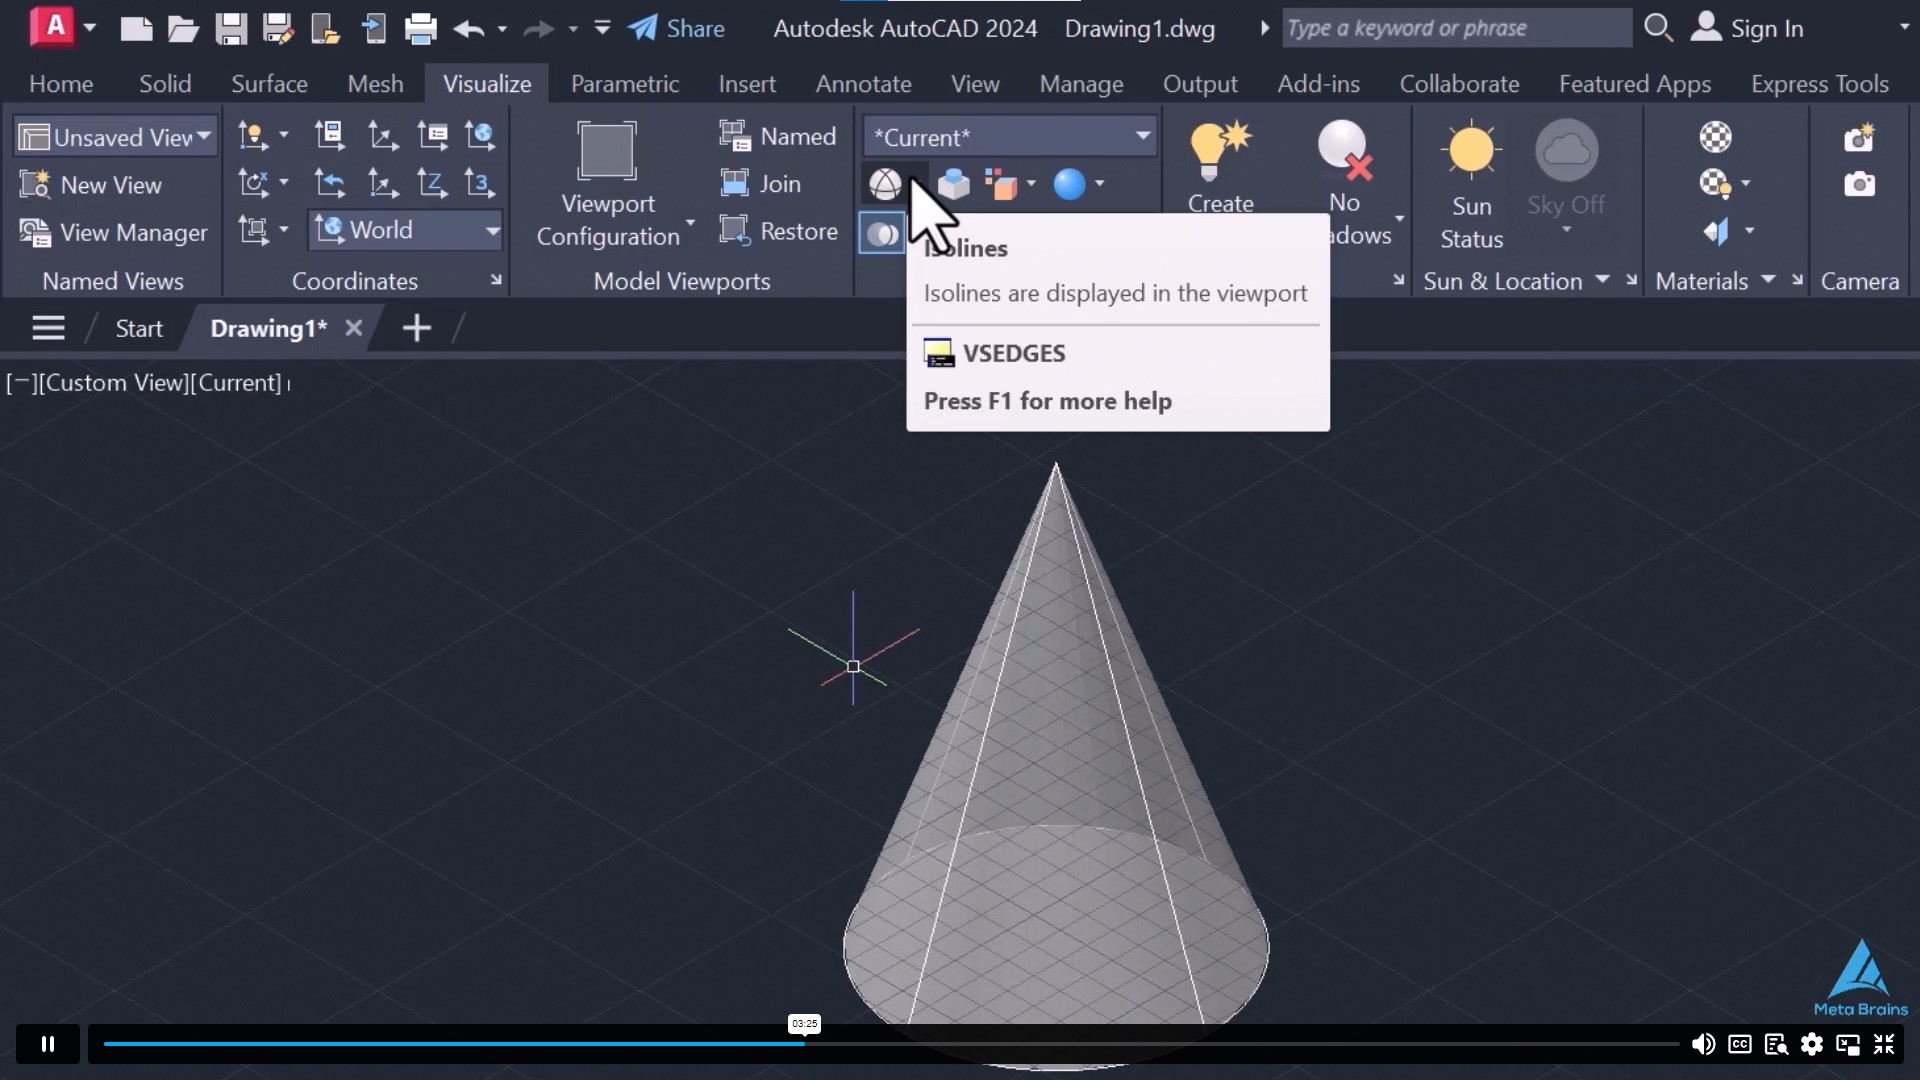The height and width of the screenshot is (1080, 1920).
Task: Mute the video player audio
Action: pos(1703,1044)
